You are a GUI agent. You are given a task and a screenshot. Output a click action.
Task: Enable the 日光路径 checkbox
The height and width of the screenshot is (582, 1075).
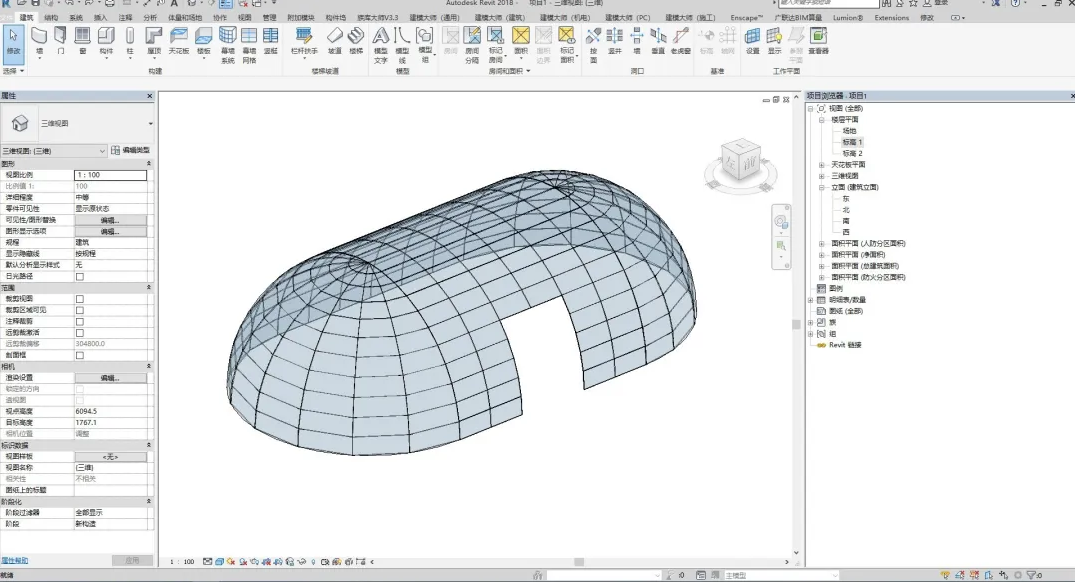pyautogui.click(x=80, y=276)
